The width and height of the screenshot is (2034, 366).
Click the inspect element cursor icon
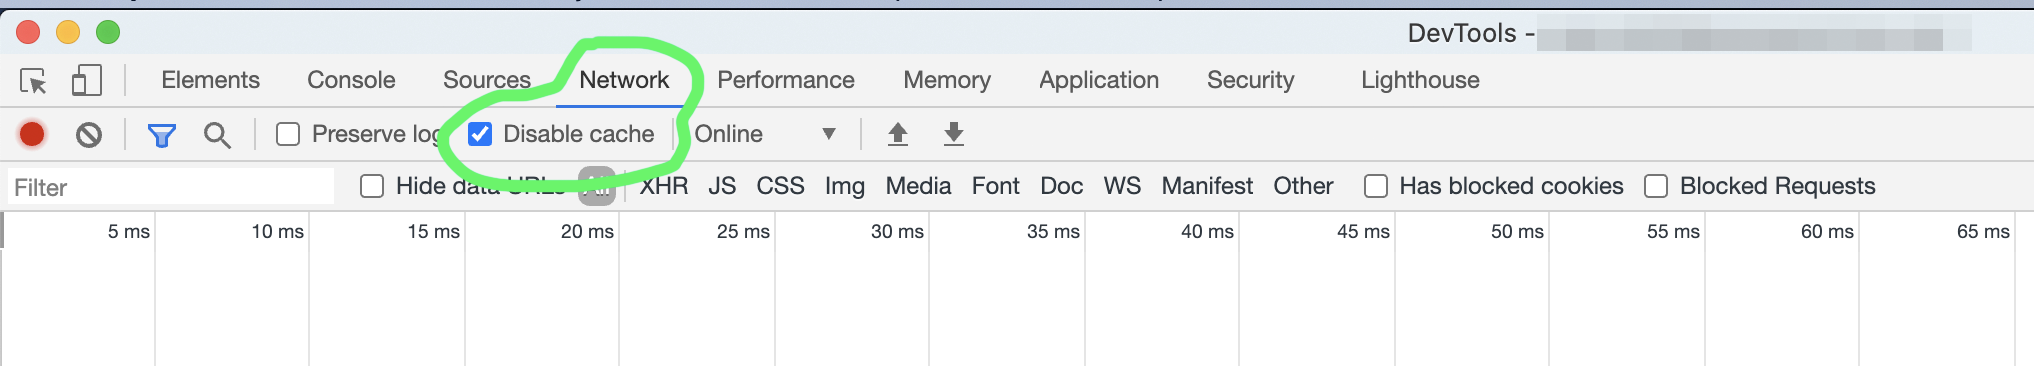tap(34, 81)
